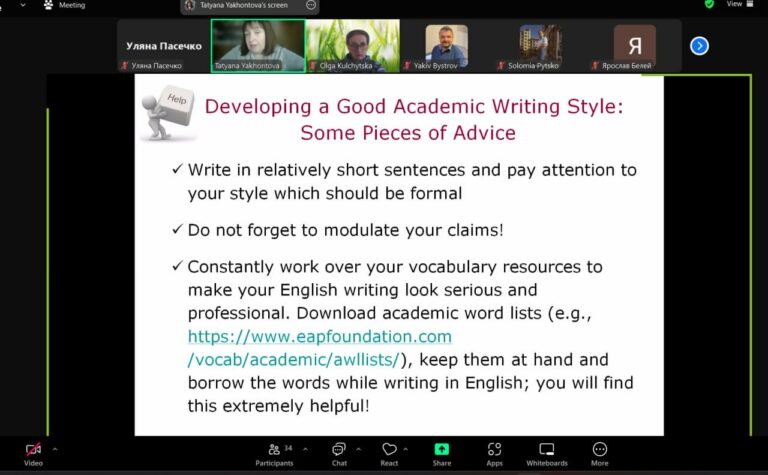The width and height of the screenshot is (768, 475).
Task: Open Whiteboards
Action: [547, 454]
